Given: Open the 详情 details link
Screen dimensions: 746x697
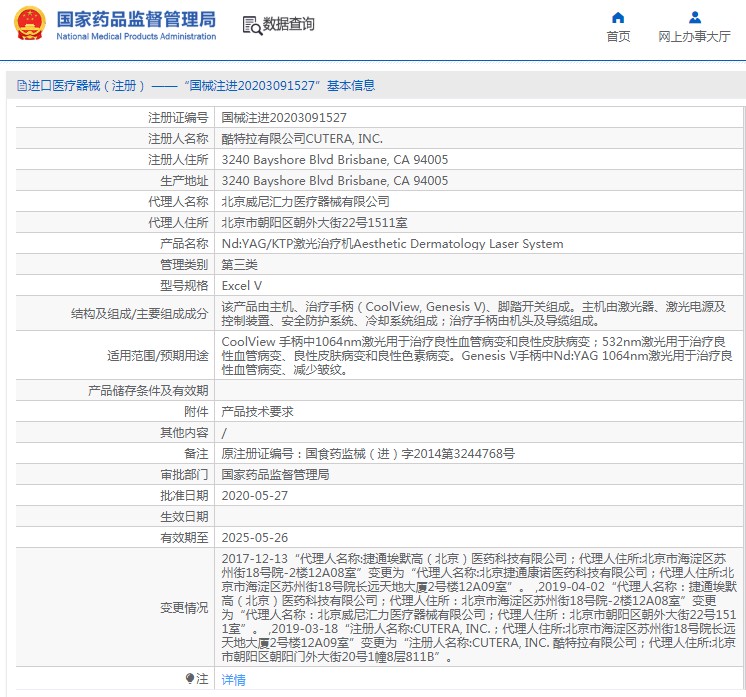Looking at the screenshot, I should coord(232,680).
